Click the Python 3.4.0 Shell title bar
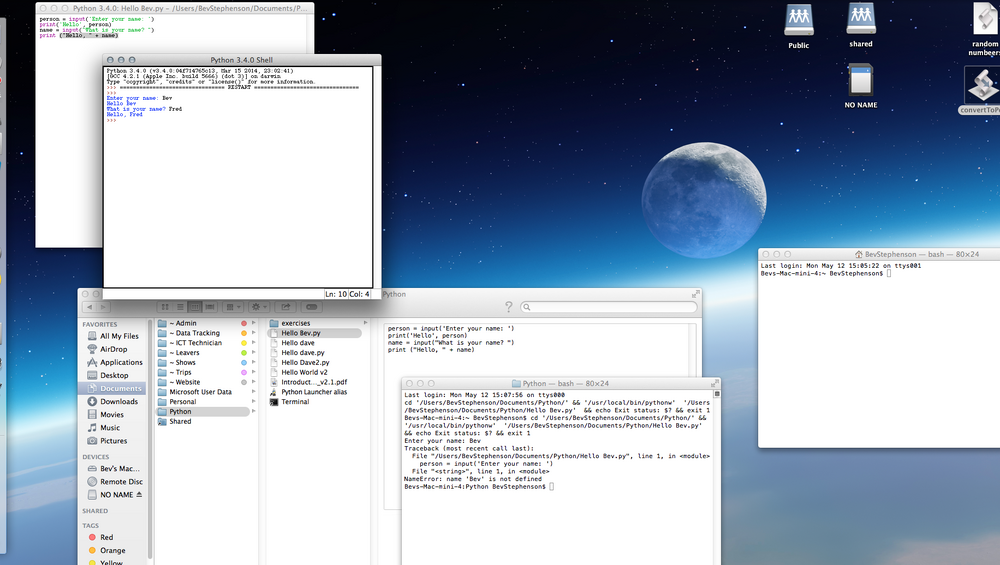This screenshot has width=1000, height=565. 242,60
